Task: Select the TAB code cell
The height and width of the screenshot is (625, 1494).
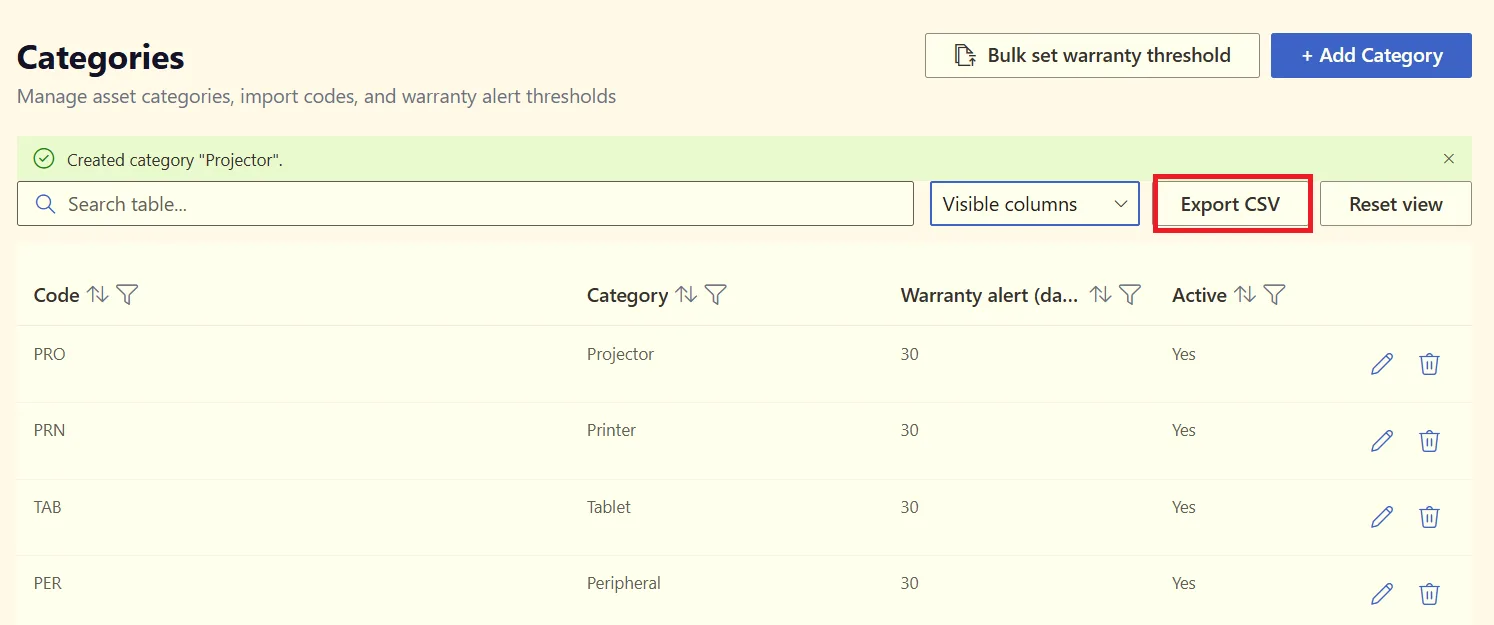Action: tap(48, 507)
